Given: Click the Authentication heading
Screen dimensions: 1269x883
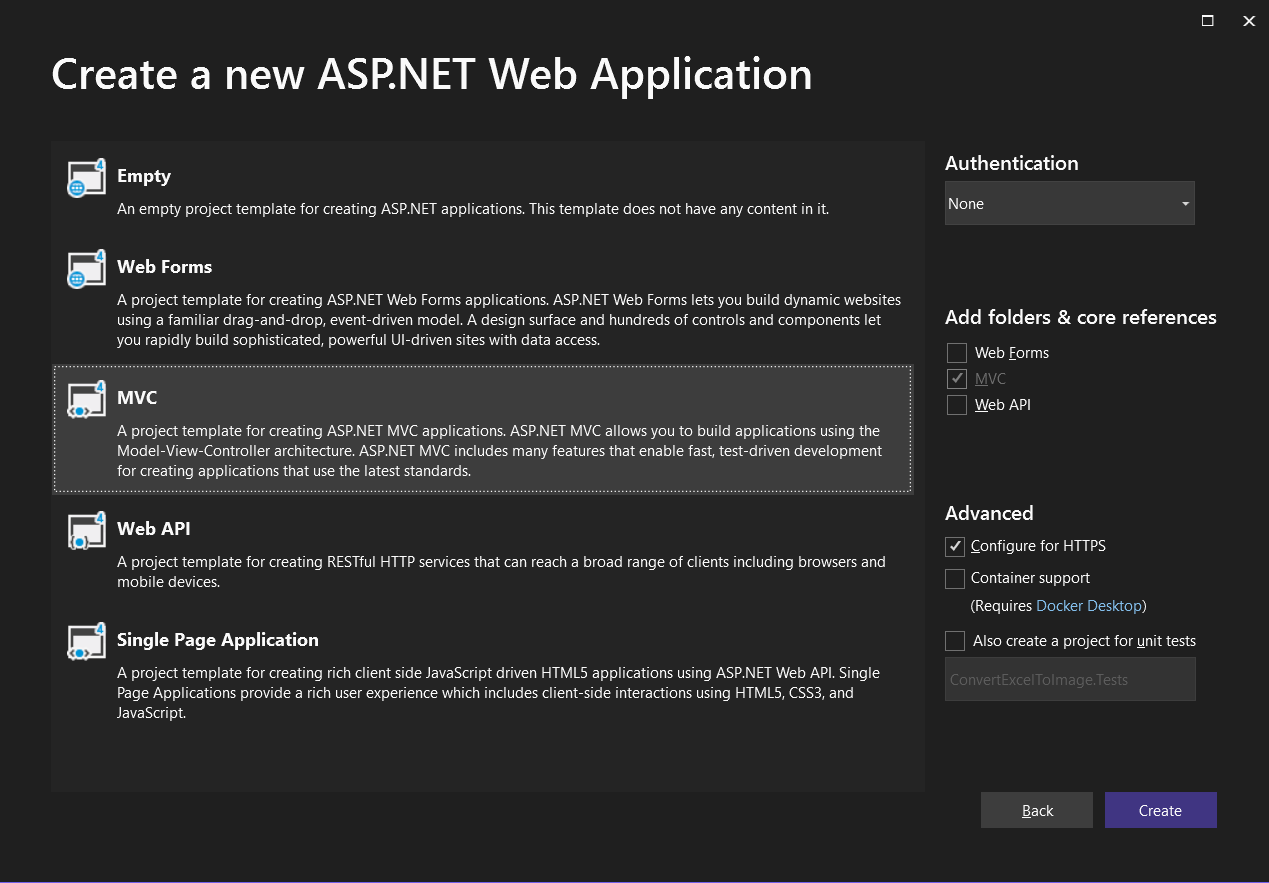Looking at the screenshot, I should tap(1011, 163).
